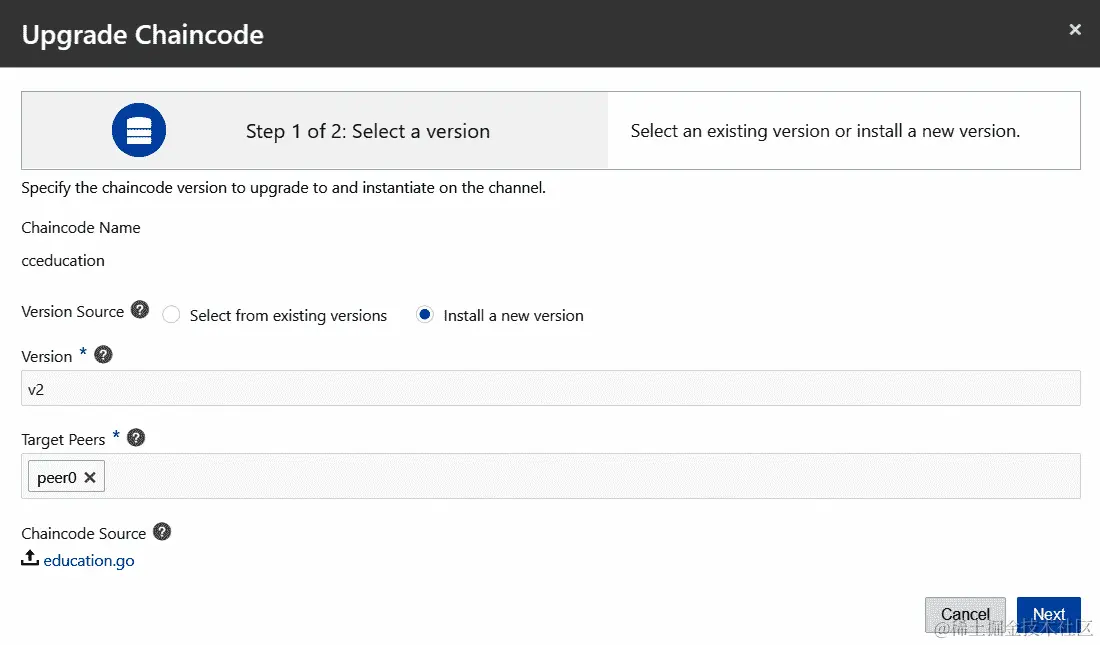1100x645 pixels.
Task: Click Chaincode Source help question mark
Action: [162, 532]
